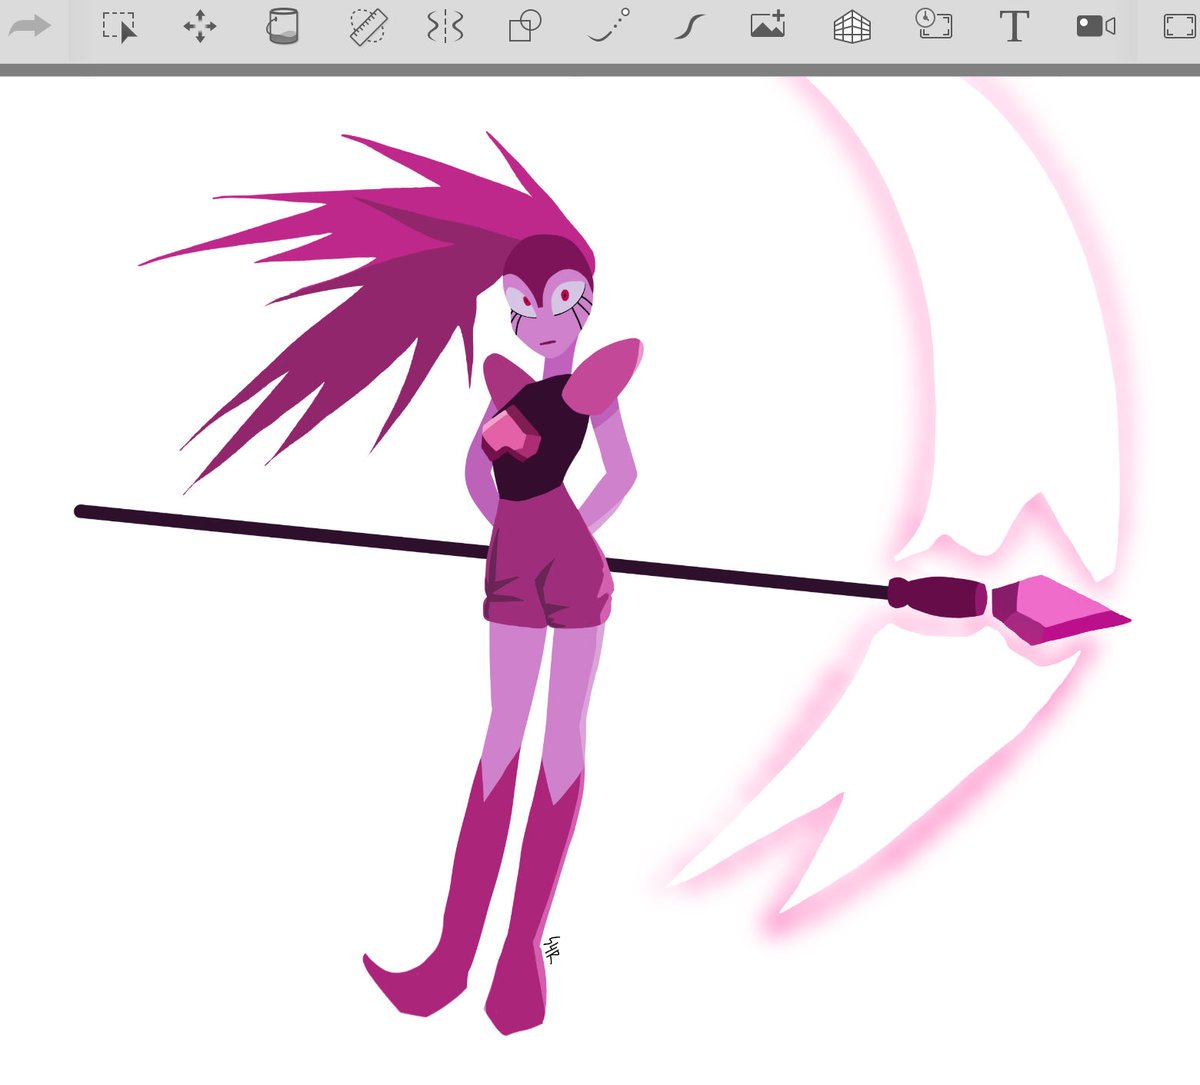This screenshot has width=1200, height=1085.
Task: Toggle the Symmetry tool
Action: point(445,26)
